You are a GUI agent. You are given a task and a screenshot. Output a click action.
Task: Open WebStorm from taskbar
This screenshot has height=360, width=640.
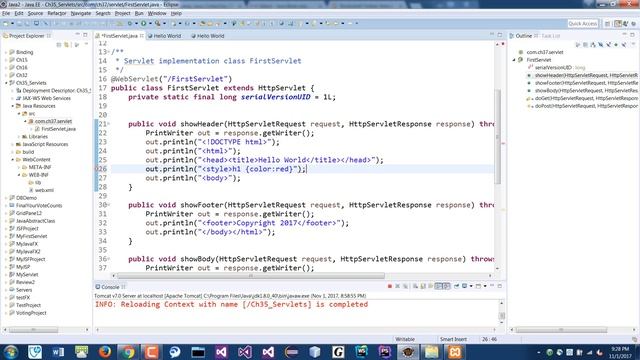[x=361, y=352]
